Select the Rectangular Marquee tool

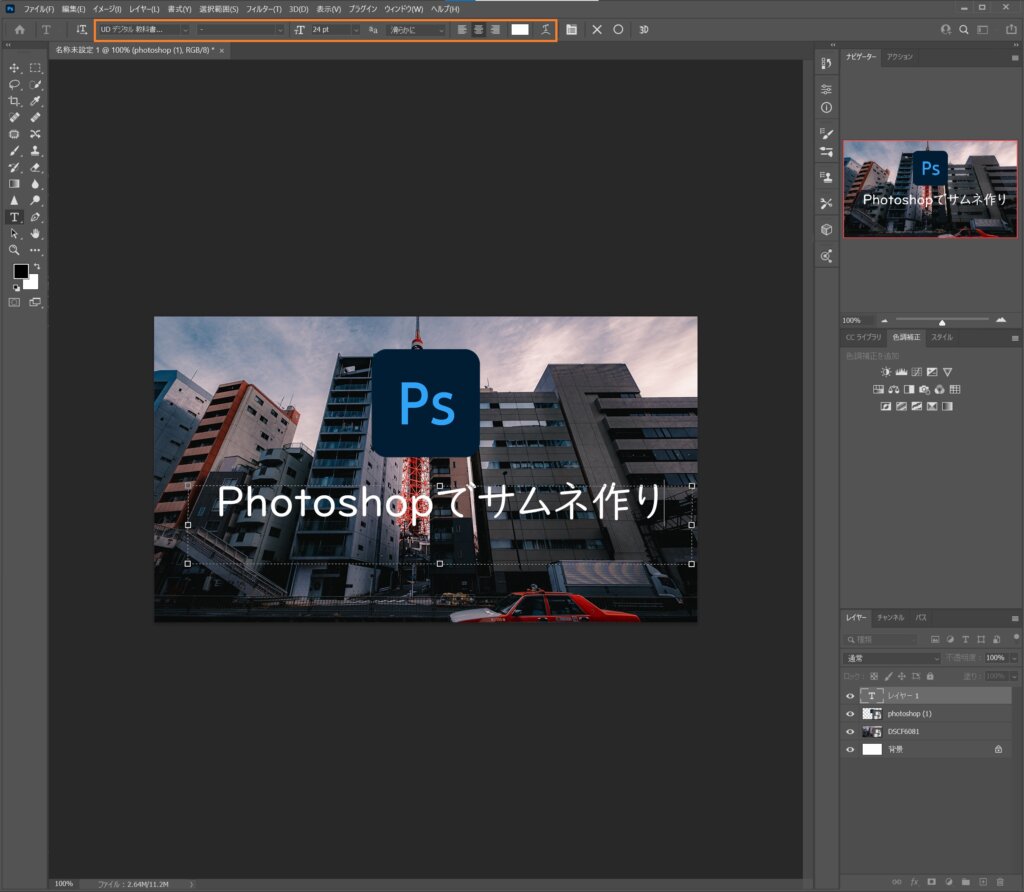coord(35,68)
